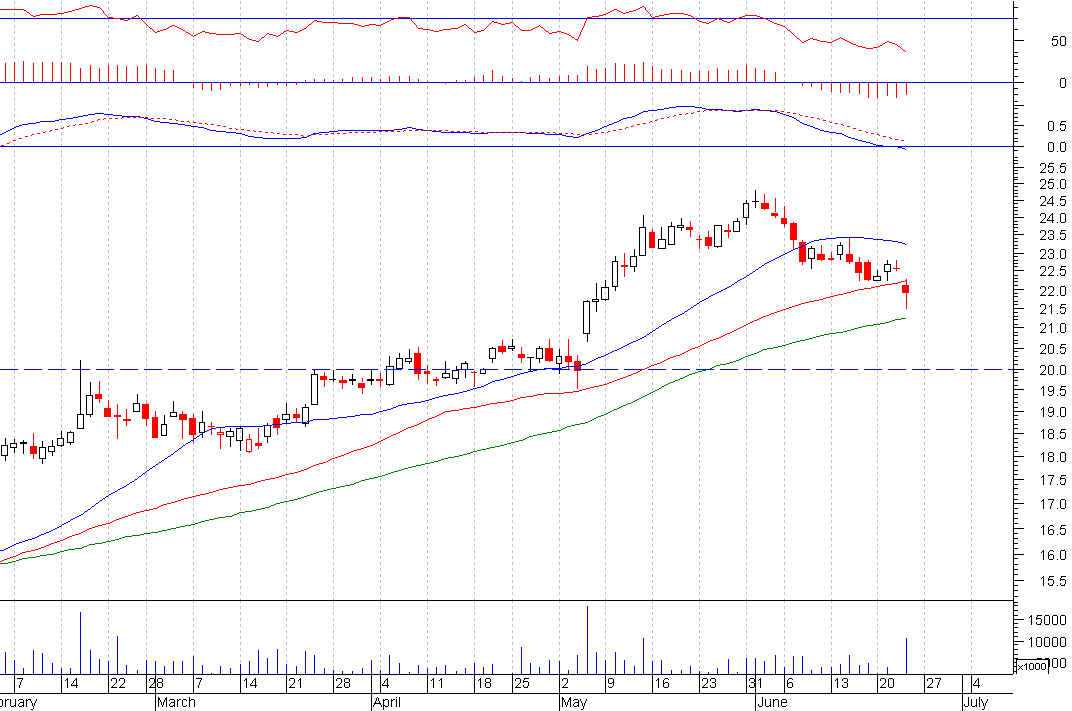Select the 50 indicator axis label
1072x711 pixels.
click(1058, 41)
